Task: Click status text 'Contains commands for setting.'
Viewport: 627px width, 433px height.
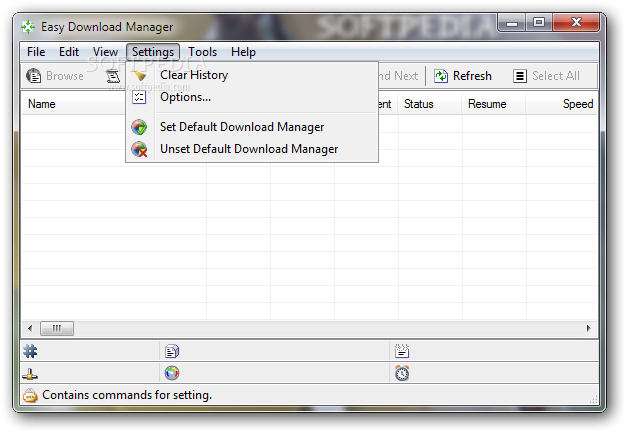Action: coord(127,395)
